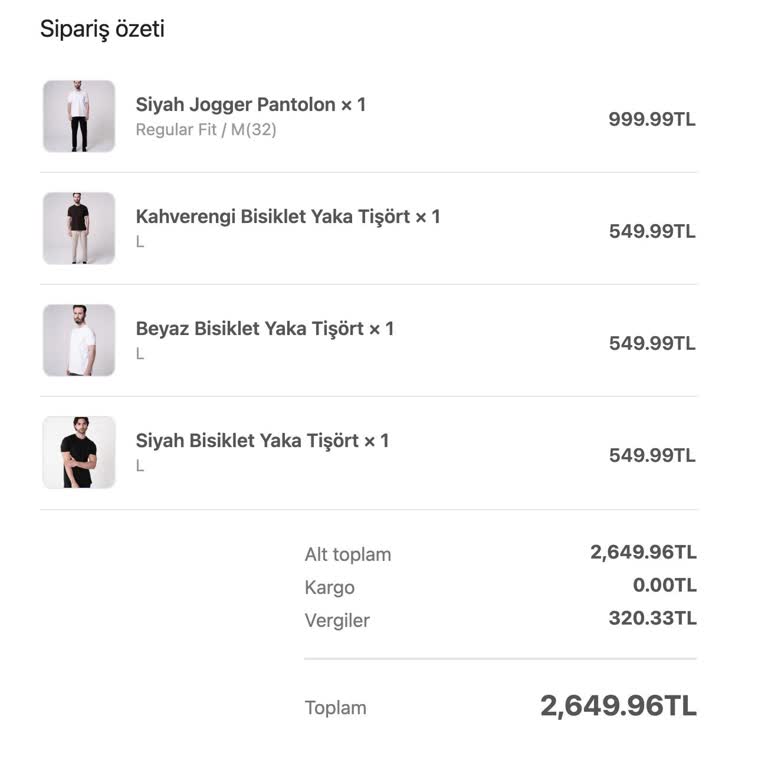Select the Siyah Bisiklet Yaka Tişört name
Screen dimensions: 768x768
262,440
